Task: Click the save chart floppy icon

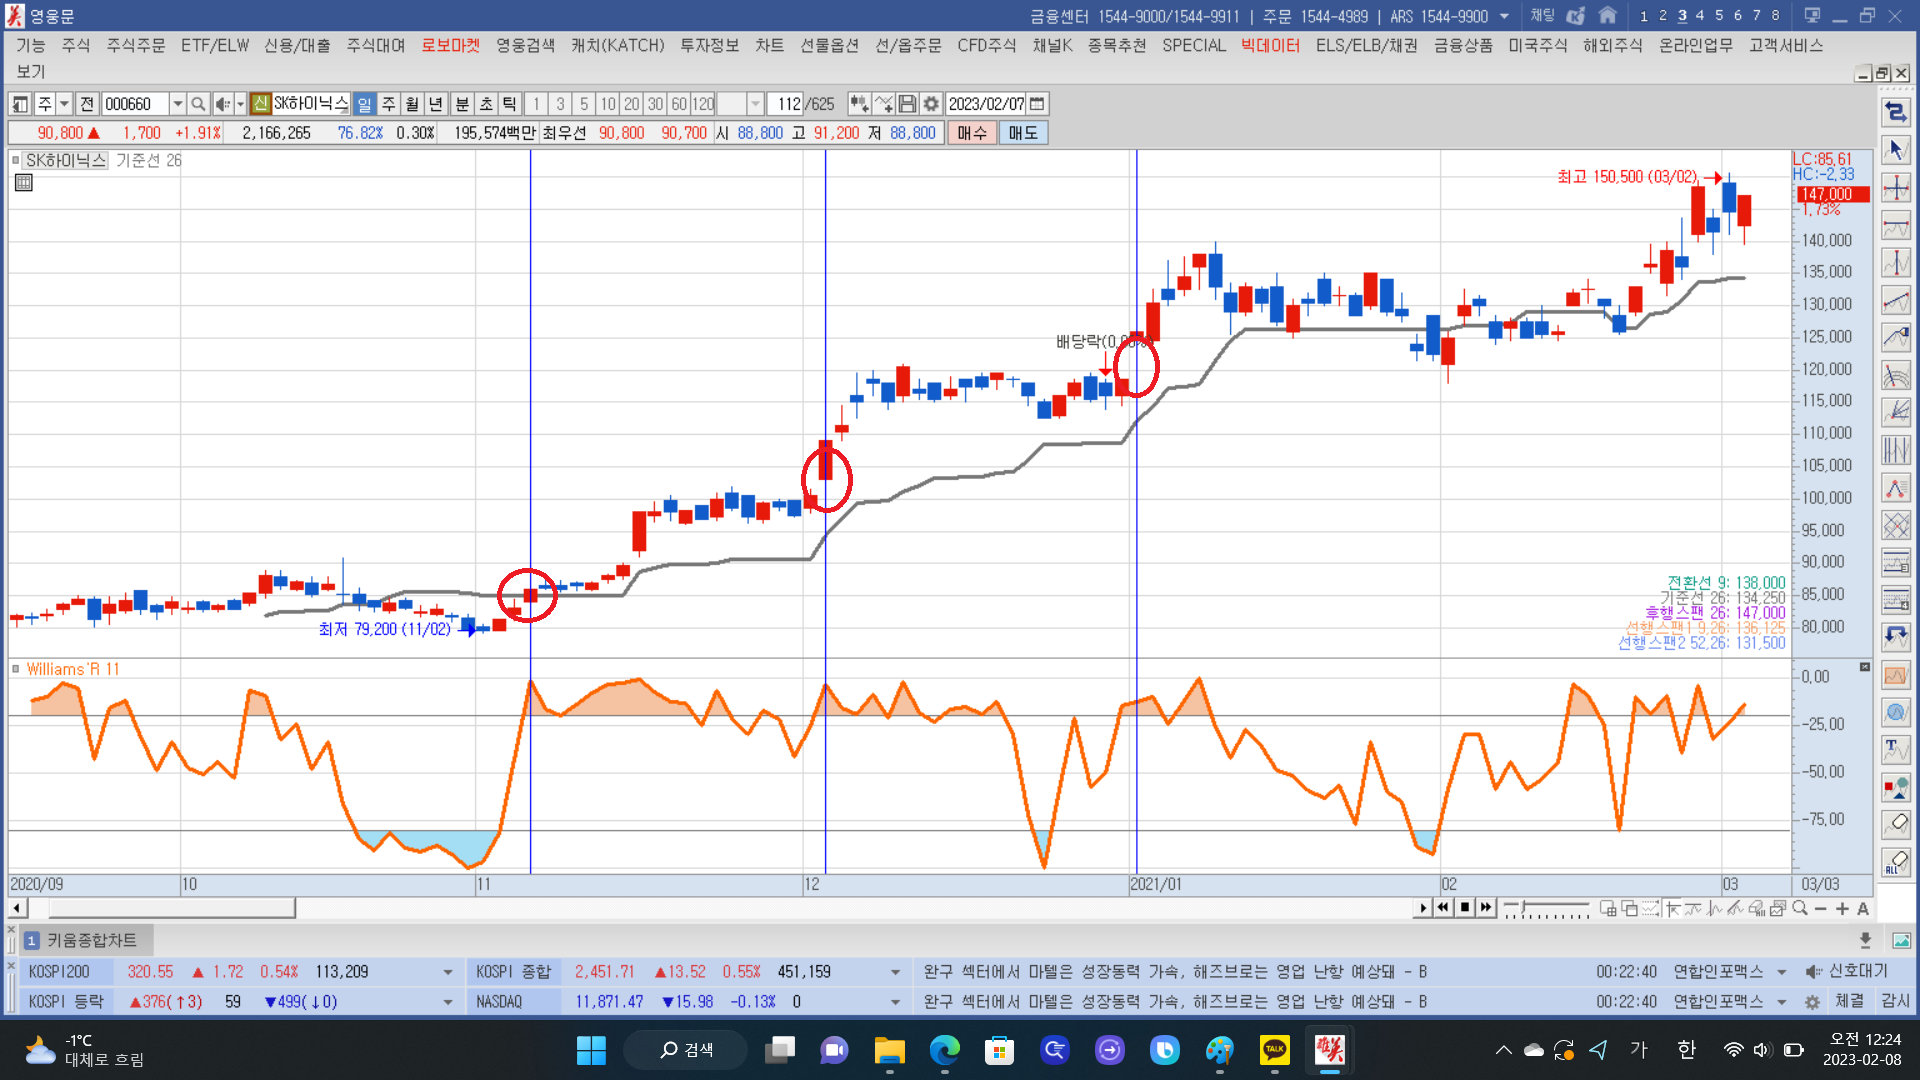Action: point(907,104)
